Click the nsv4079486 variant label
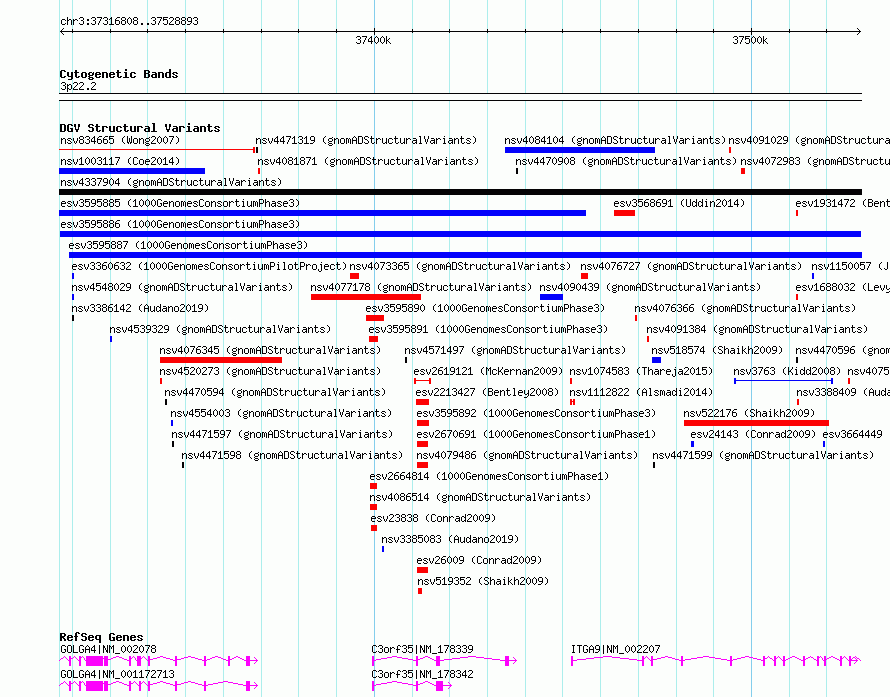Image resolution: width=890 pixels, height=697 pixels. click(527, 455)
